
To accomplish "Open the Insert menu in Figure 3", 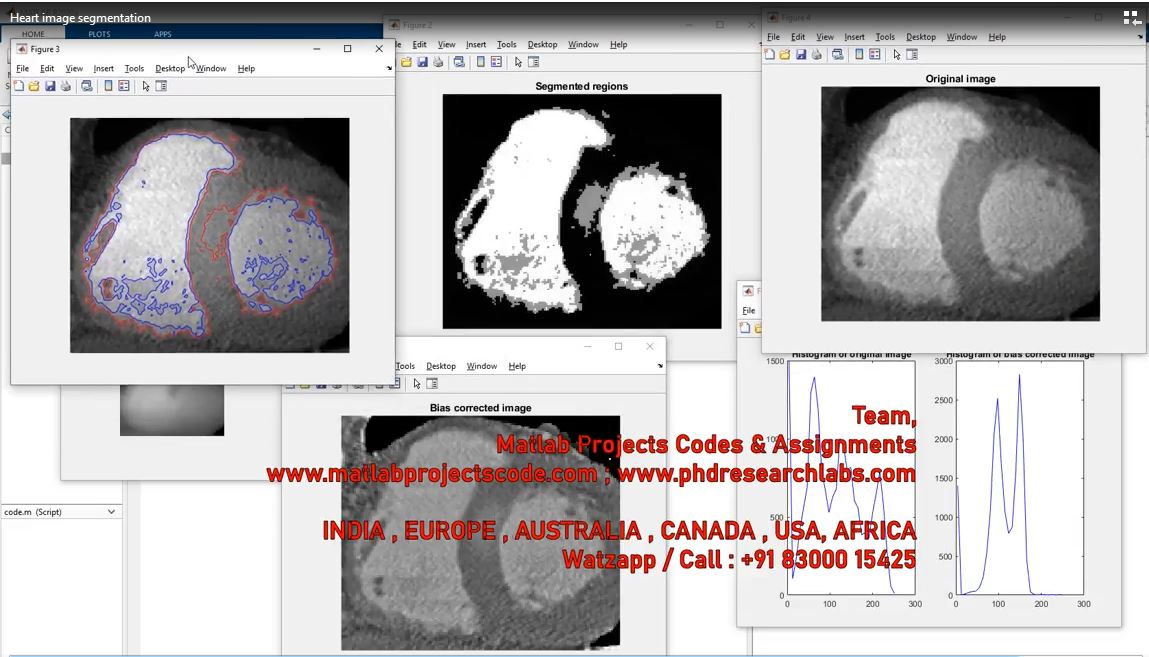I will (x=103, y=69).
